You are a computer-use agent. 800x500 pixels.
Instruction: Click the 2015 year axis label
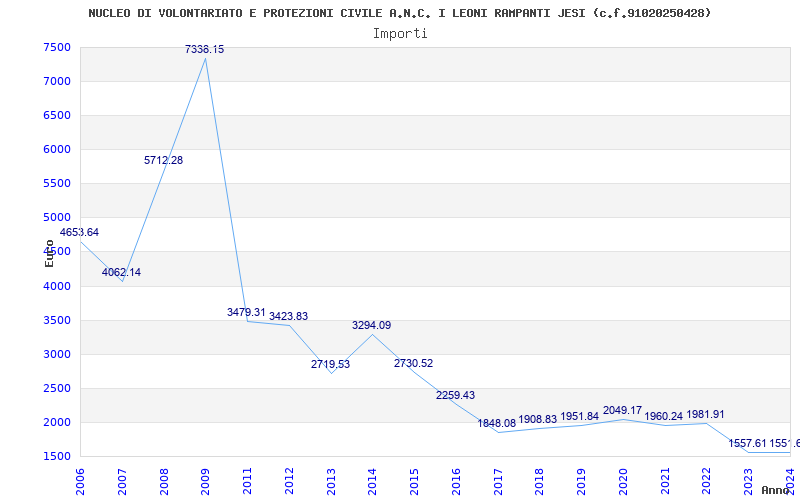414,482
